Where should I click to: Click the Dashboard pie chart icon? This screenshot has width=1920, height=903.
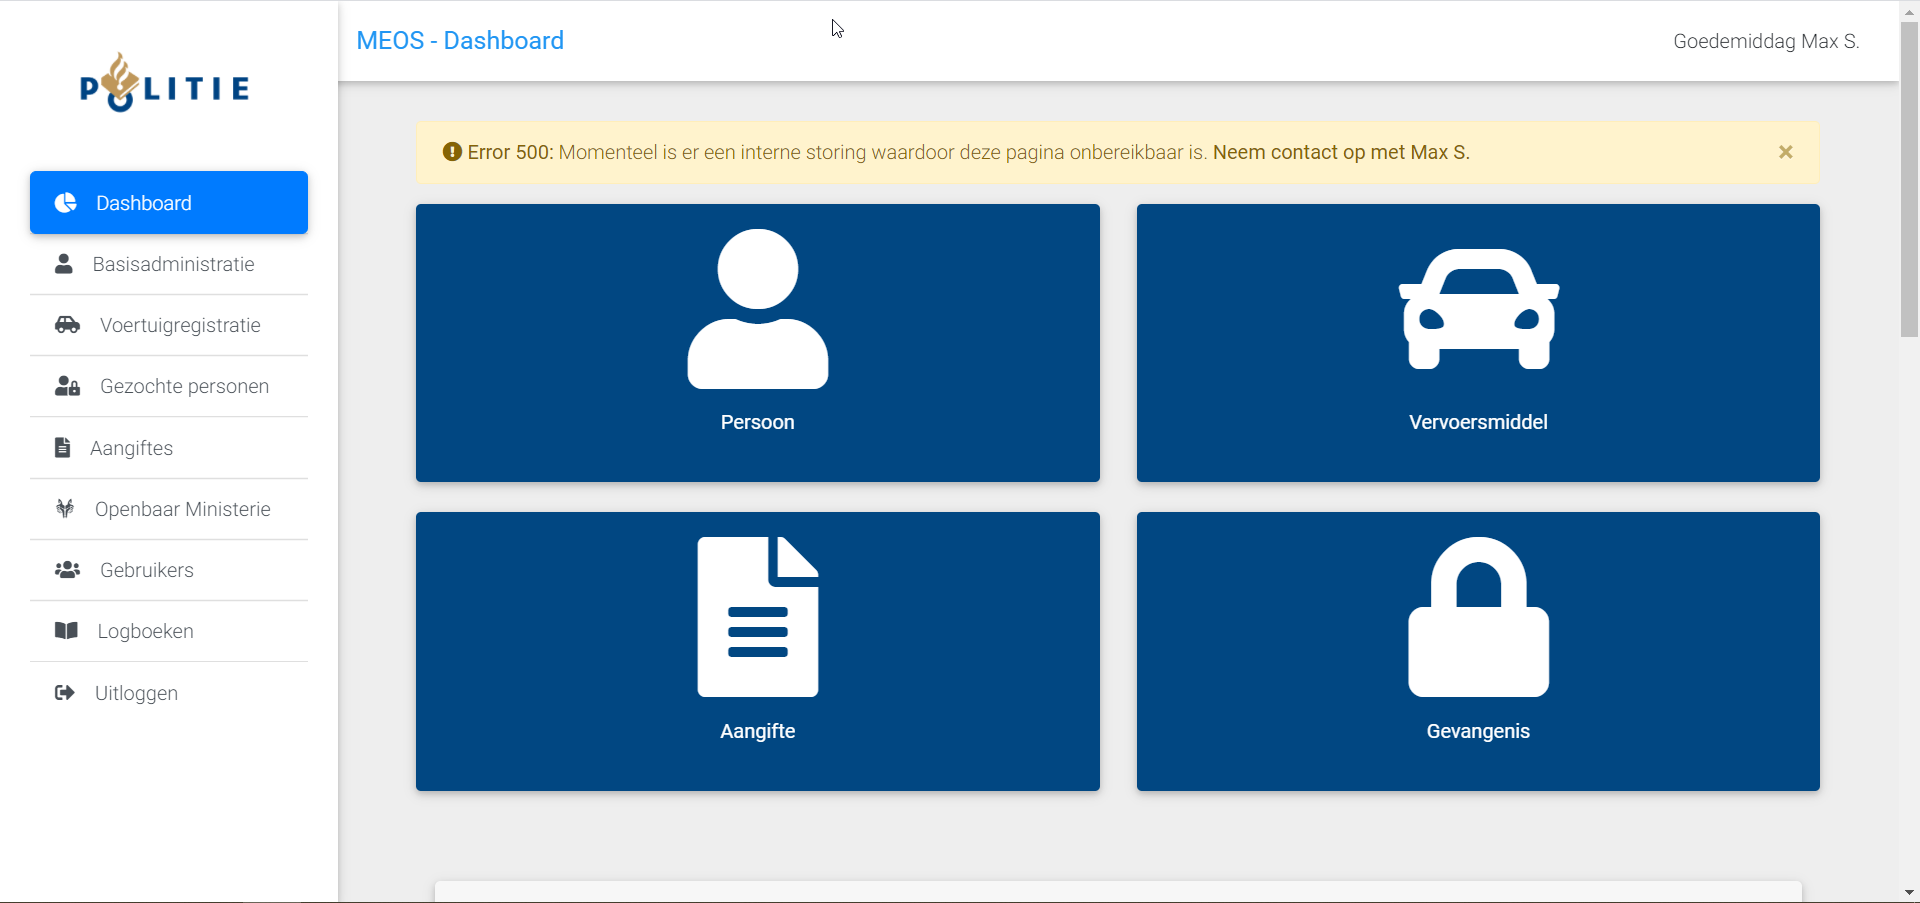click(66, 203)
